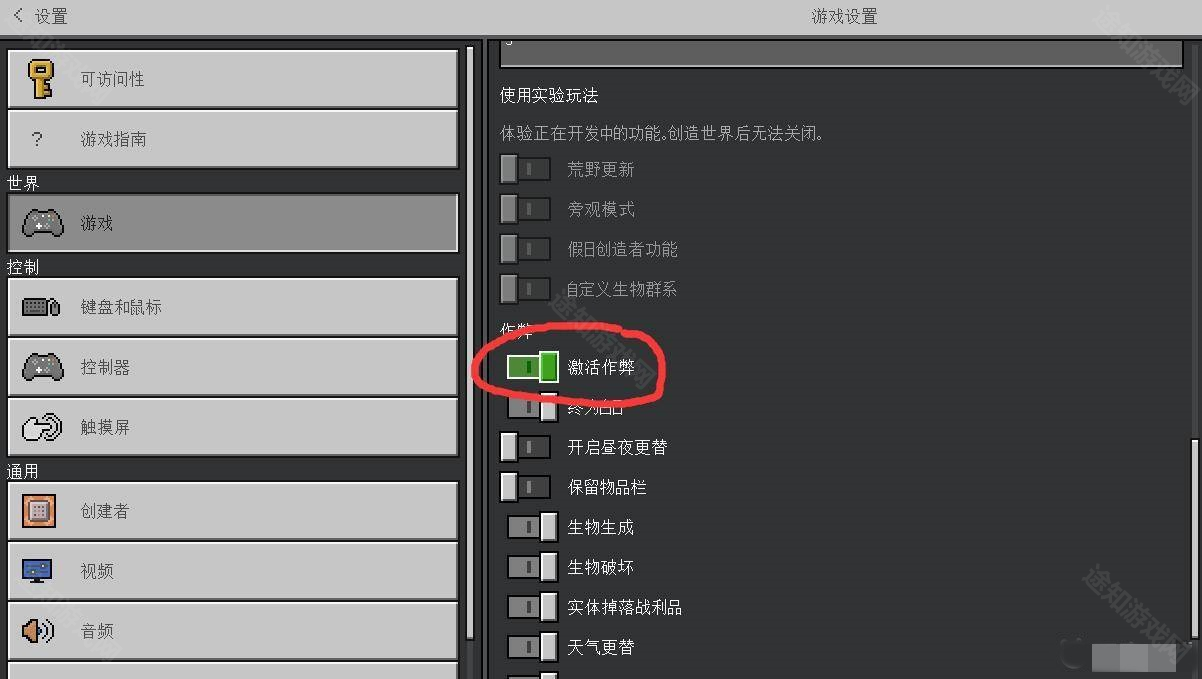Toggle the 生物破坏 switch

[532, 567]
